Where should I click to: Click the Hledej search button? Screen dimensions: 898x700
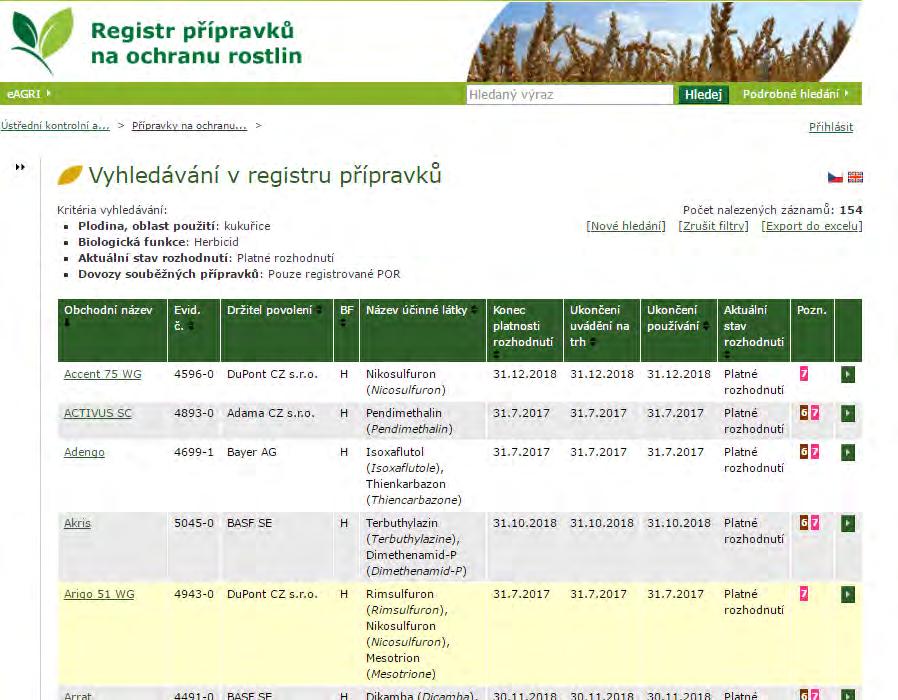pos(703,95)
